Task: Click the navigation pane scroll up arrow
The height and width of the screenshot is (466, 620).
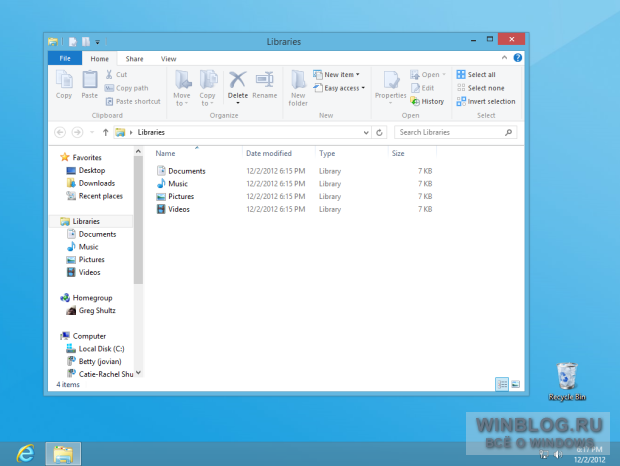Action: pyautogui.click(x=138, y=151)
